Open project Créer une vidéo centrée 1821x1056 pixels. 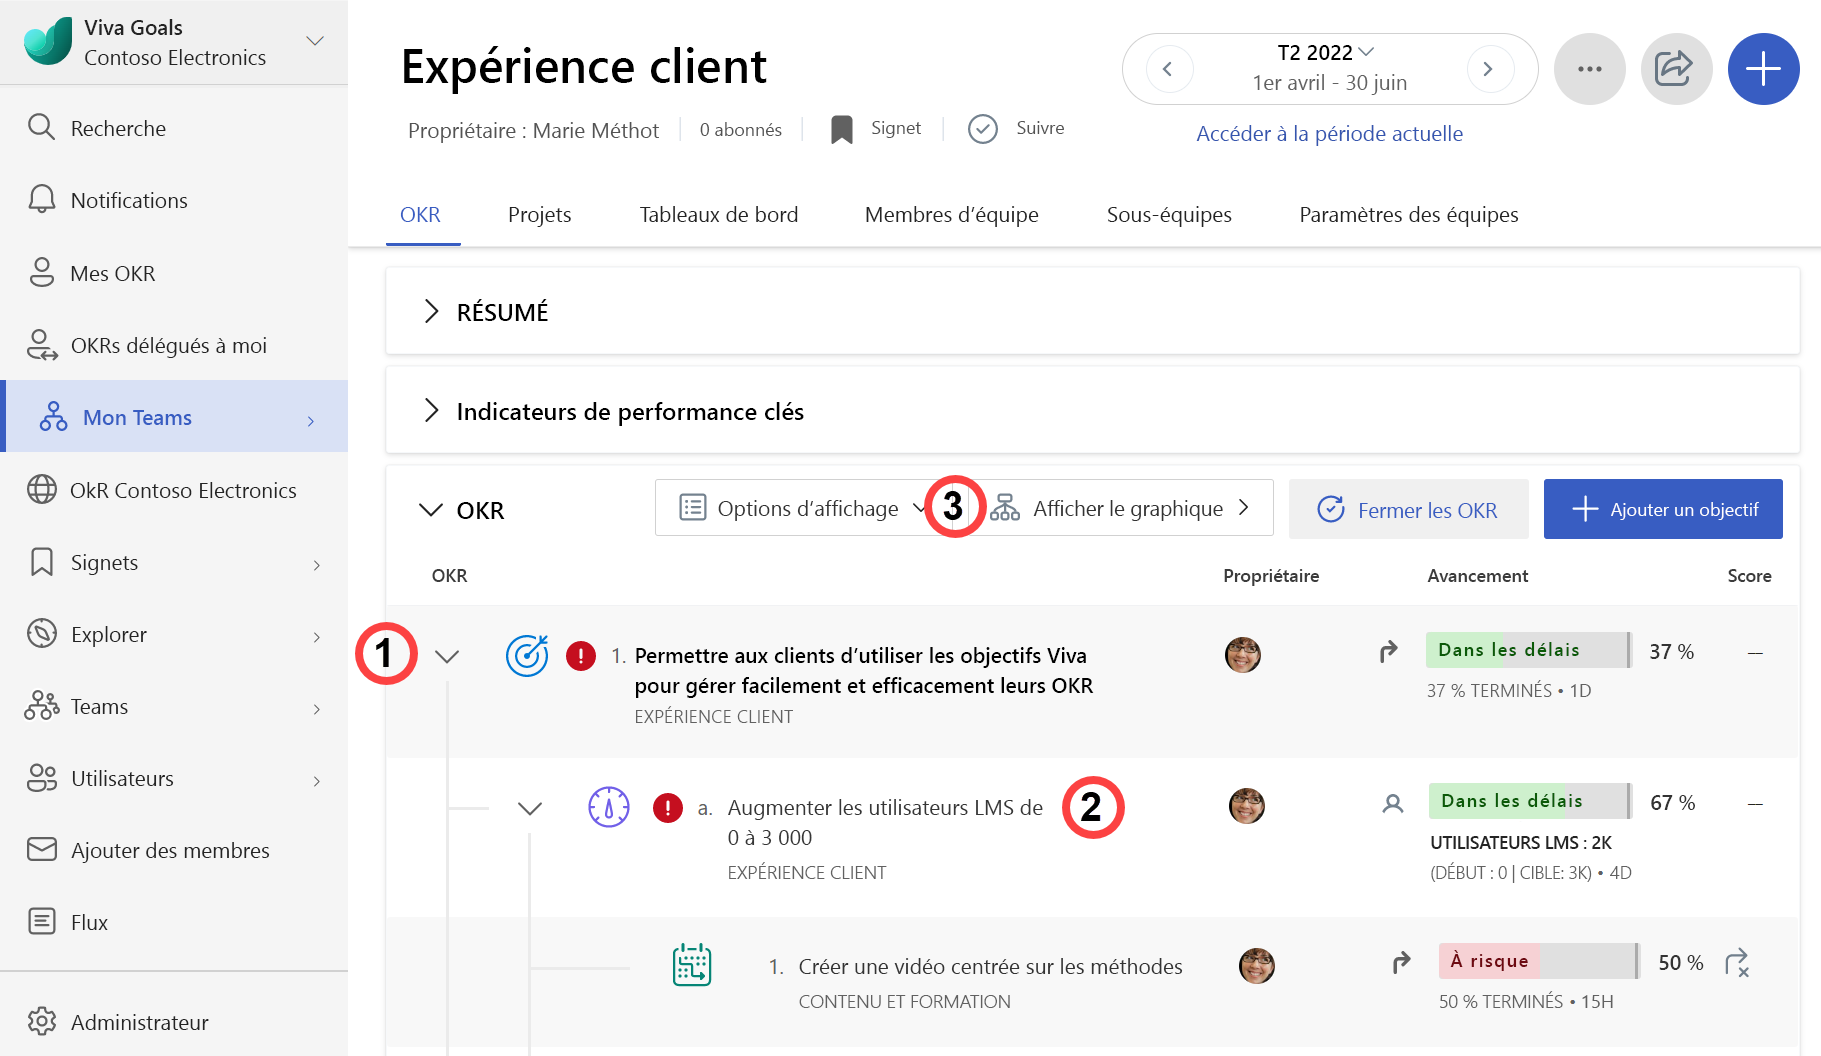point(990,967)
